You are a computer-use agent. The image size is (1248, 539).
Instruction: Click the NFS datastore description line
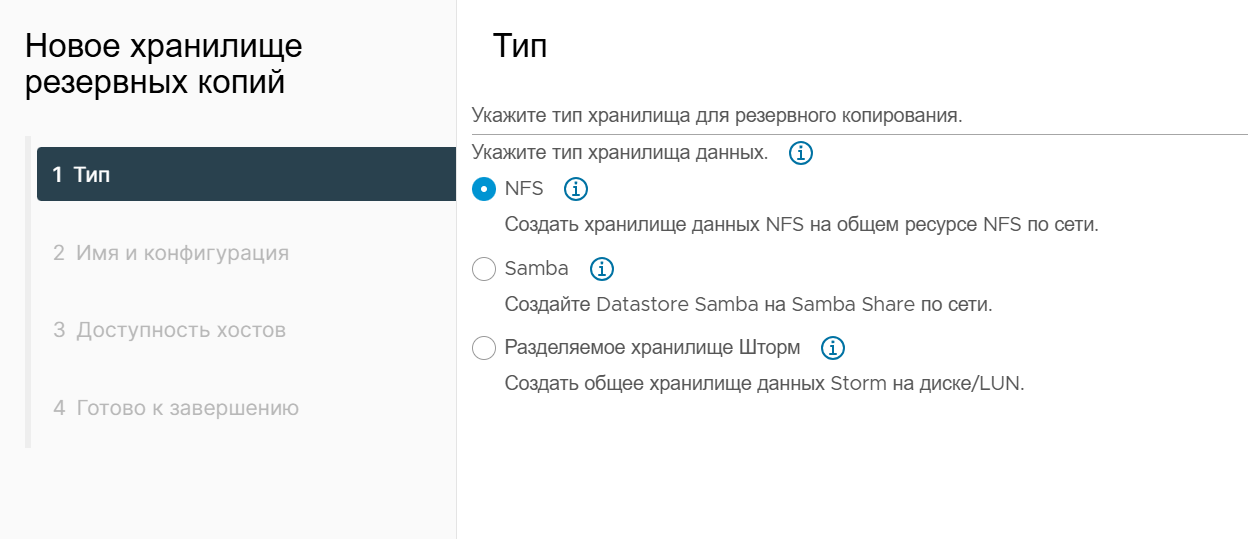coord(802,224)
